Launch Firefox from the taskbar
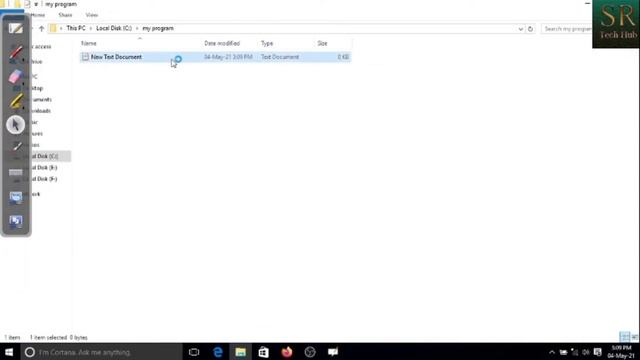This screenshot has width=640, height=360. coord(287,352)
